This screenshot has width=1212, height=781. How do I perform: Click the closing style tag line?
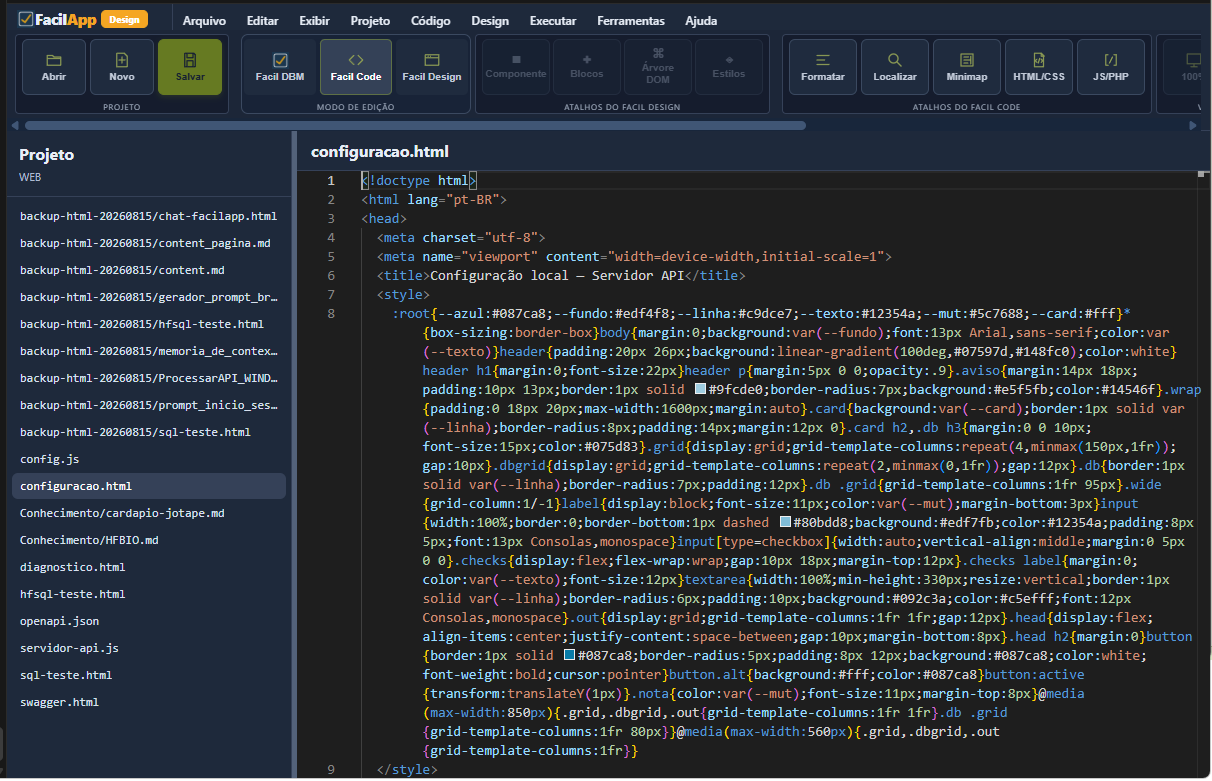[x=407, y=770]
